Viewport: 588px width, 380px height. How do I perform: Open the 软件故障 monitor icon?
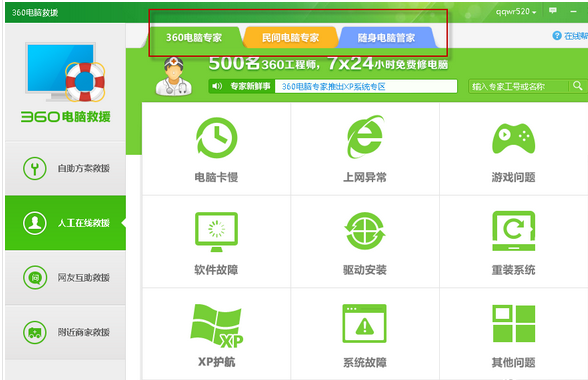[x=216, y=231]
